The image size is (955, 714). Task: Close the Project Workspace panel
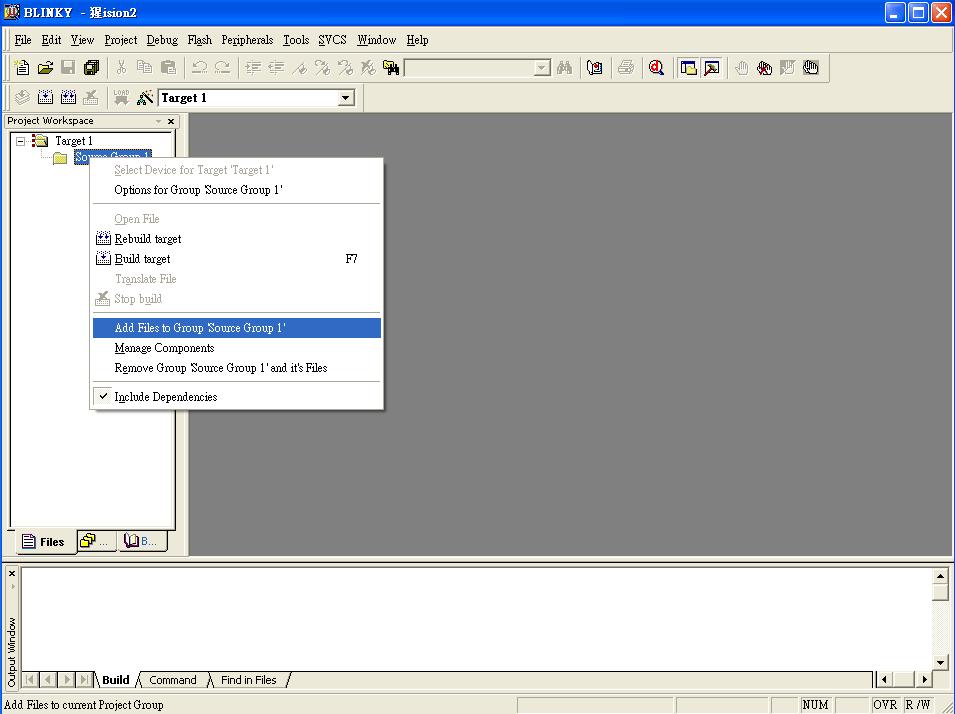click(x=171, y=121)
